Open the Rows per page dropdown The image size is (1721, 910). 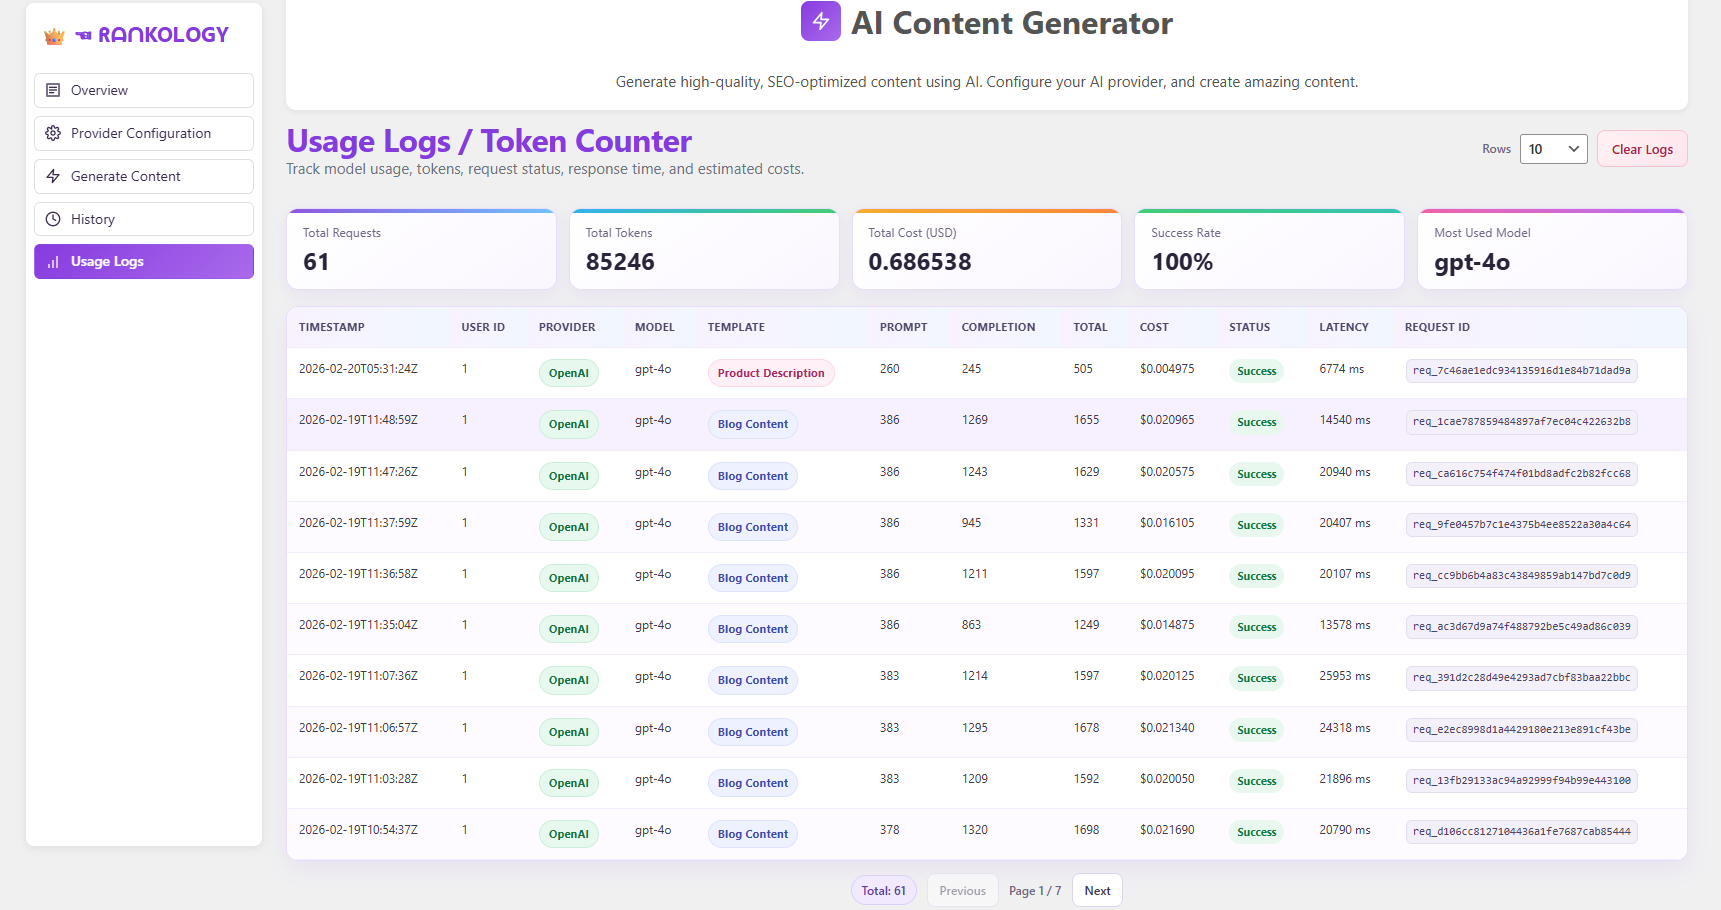tap(1553, 149)
